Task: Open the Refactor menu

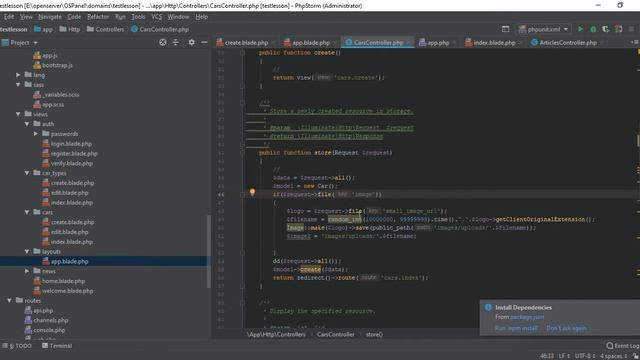Action: 98,17
